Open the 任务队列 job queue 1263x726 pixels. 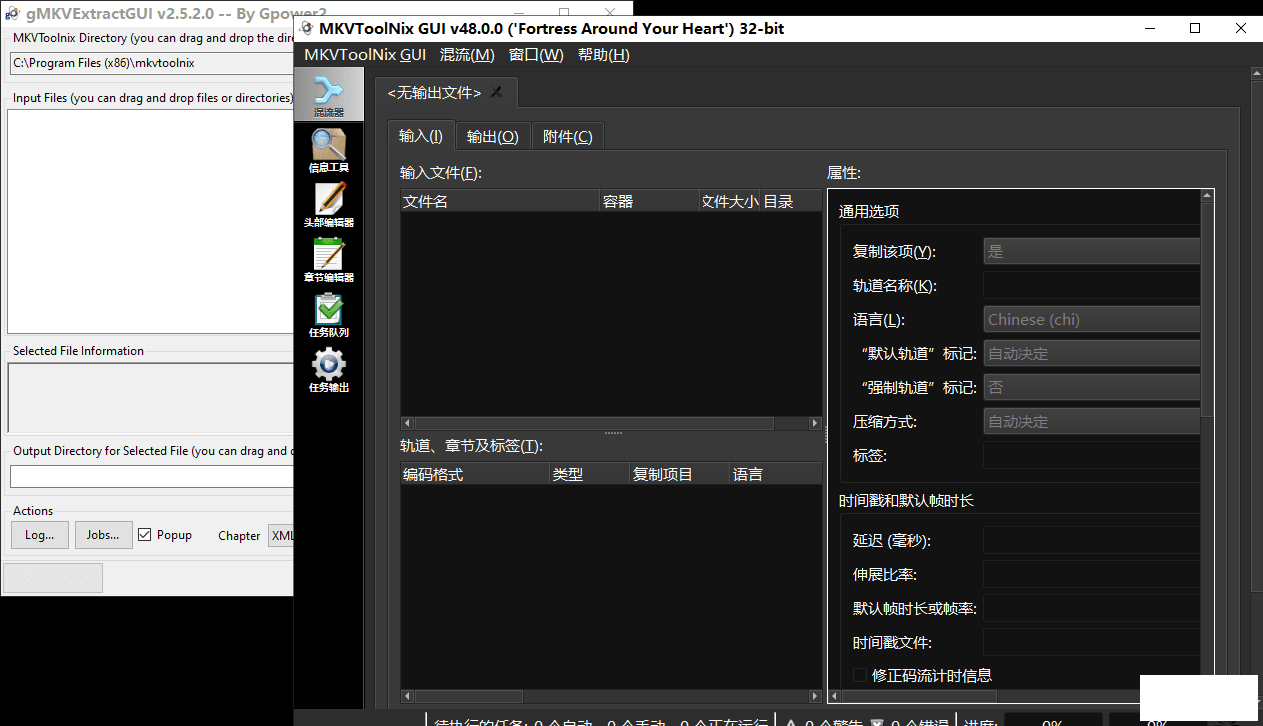(x=328, y=315)
